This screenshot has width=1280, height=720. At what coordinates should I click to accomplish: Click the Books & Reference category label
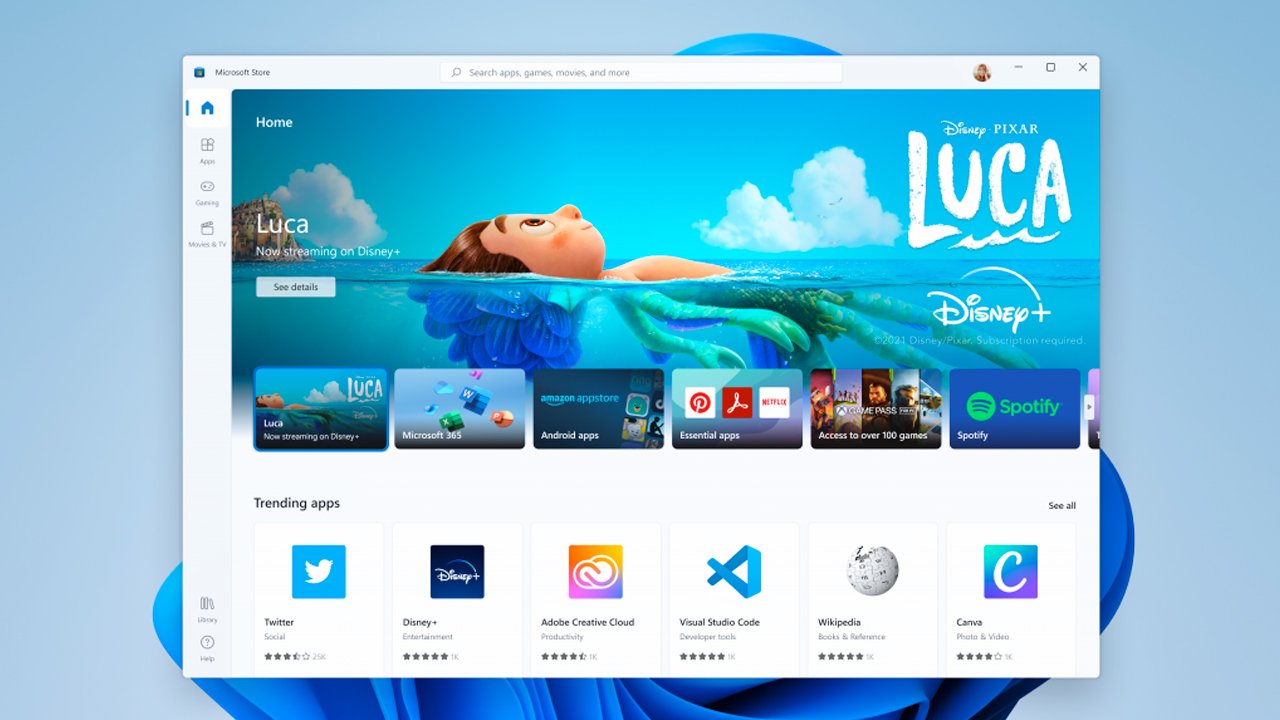(853, 637)
